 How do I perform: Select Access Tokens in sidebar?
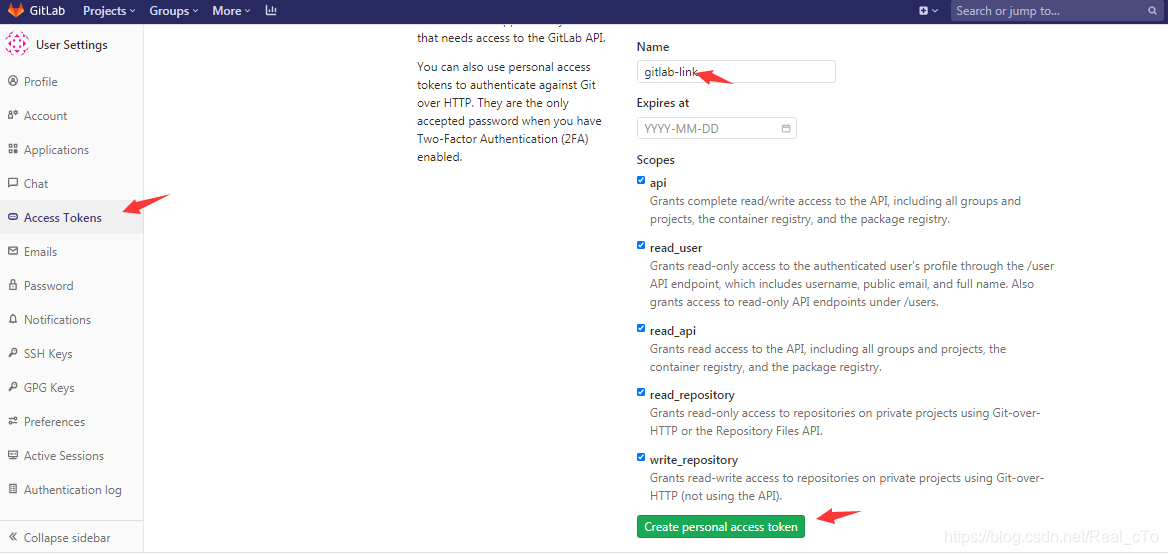(72, 218)
